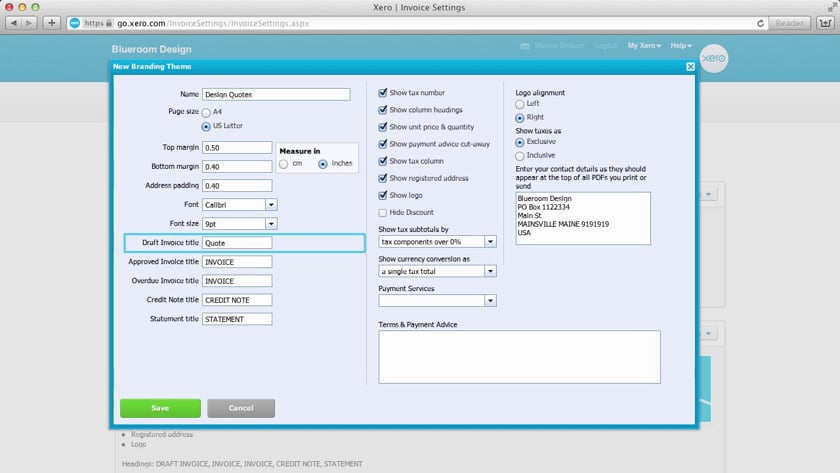The height and width of the screenshot is (473, 840).
Task: Show taxes as Inclusive
Action: [x=520, y=156]
